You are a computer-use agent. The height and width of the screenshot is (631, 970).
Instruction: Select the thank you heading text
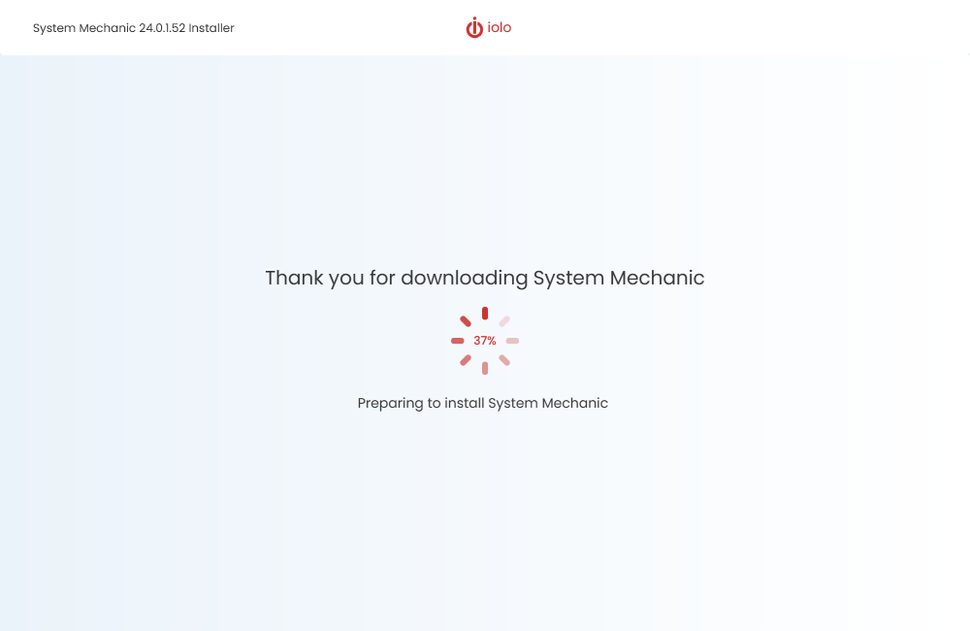pyautogui.click(x=484, y=278)
